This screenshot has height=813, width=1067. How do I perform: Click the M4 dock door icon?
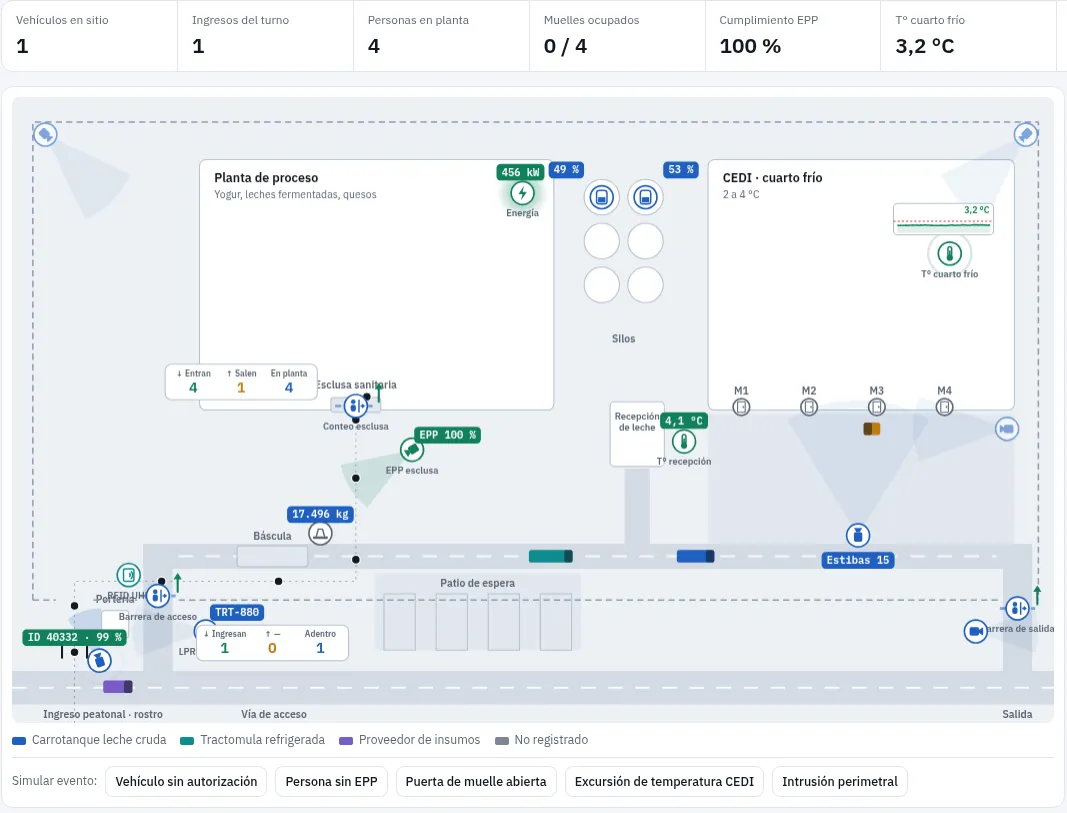coord(944,407)
